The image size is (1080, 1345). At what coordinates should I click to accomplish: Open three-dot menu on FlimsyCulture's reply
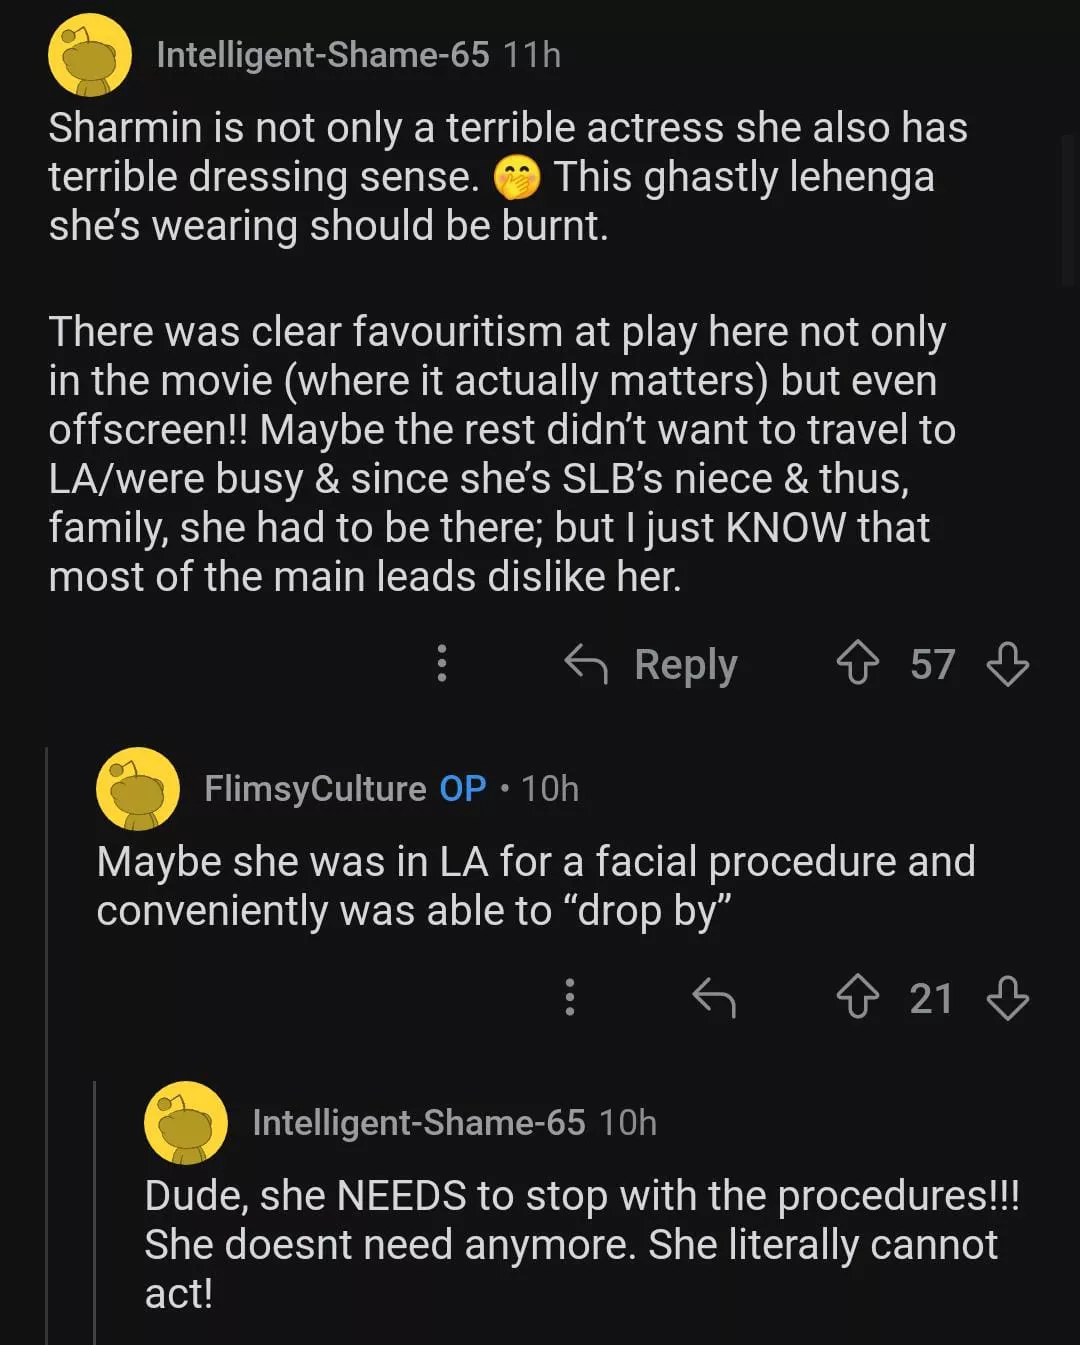point(570,998)
